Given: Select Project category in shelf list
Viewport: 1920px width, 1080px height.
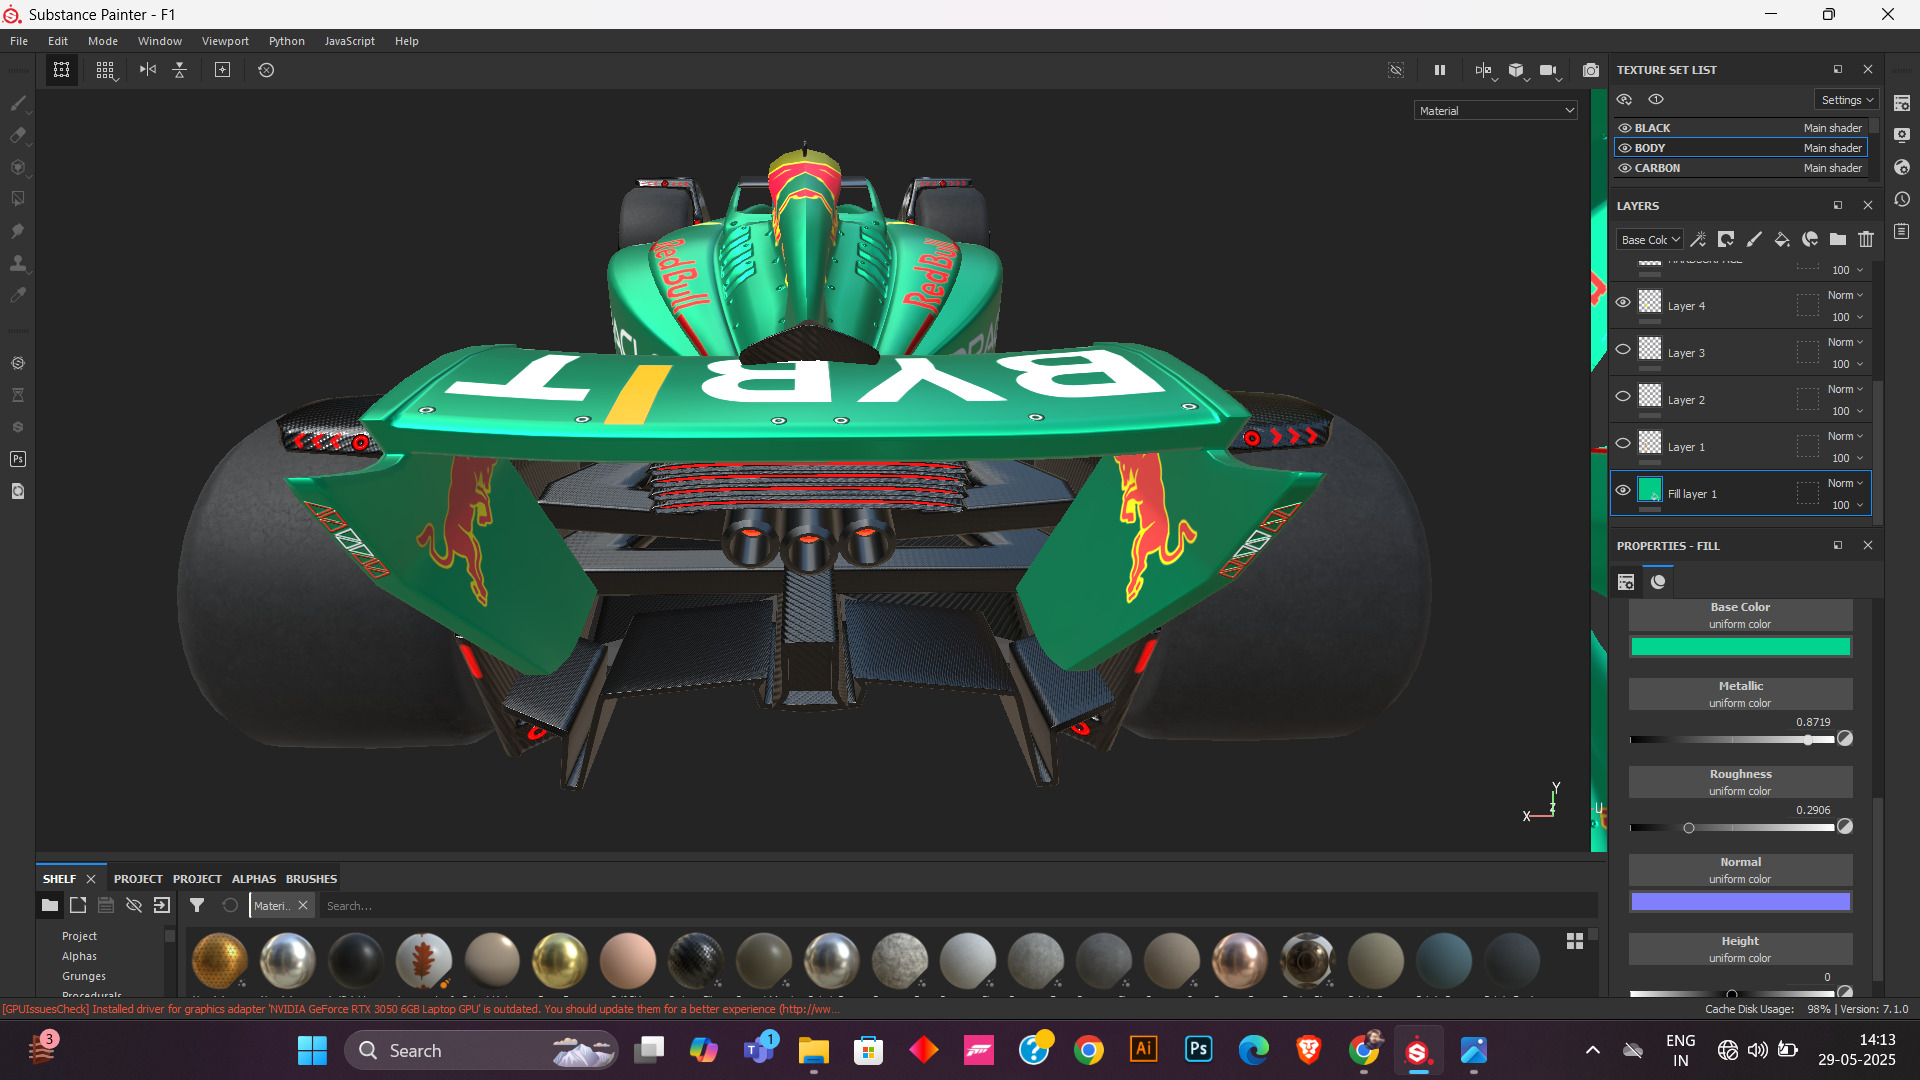Looking at the screenshot, I should coord(79,936).
